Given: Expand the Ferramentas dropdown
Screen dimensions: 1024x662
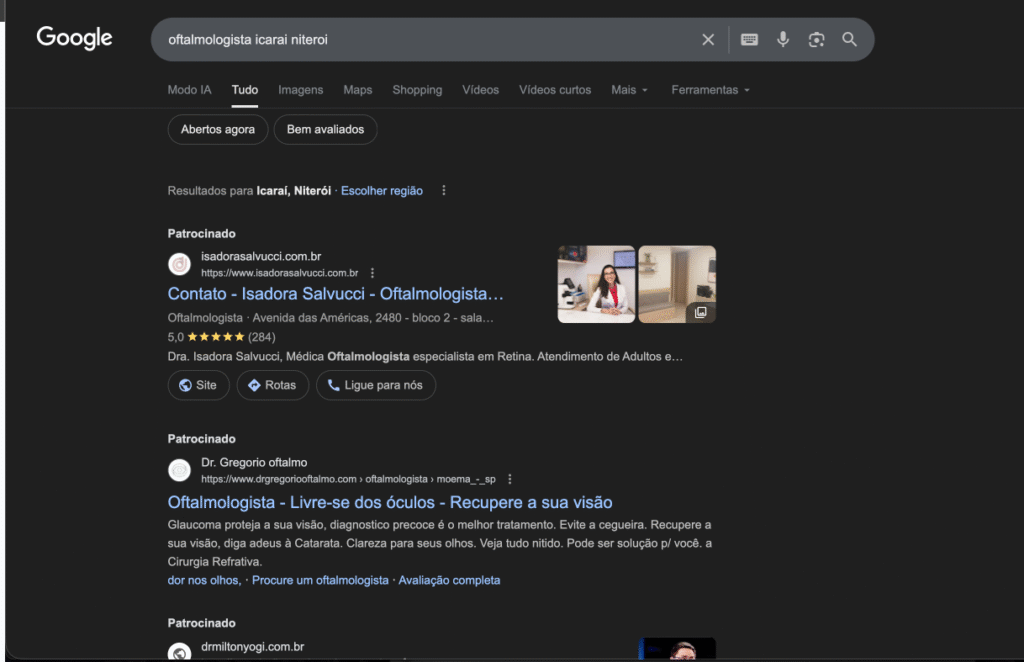Looking at the screenshot, I should point(711,90).
